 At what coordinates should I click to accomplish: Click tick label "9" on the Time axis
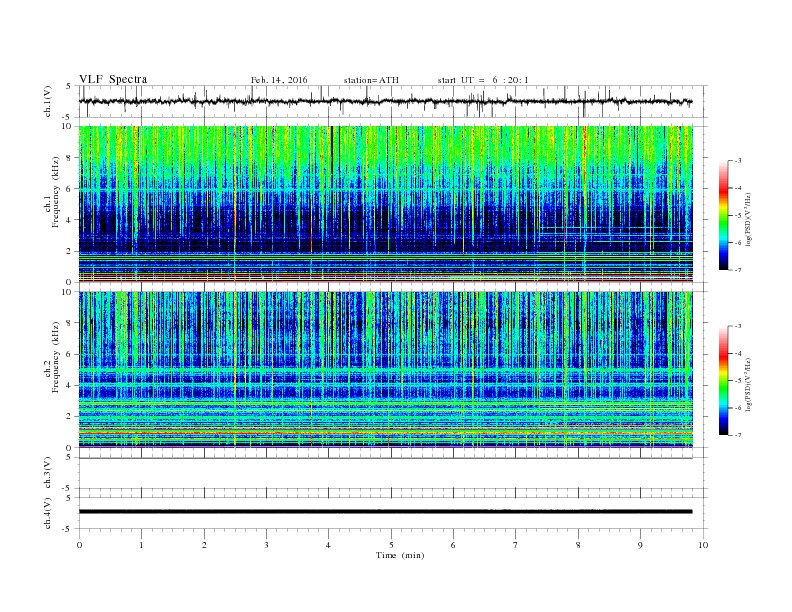tap(640, 545)
